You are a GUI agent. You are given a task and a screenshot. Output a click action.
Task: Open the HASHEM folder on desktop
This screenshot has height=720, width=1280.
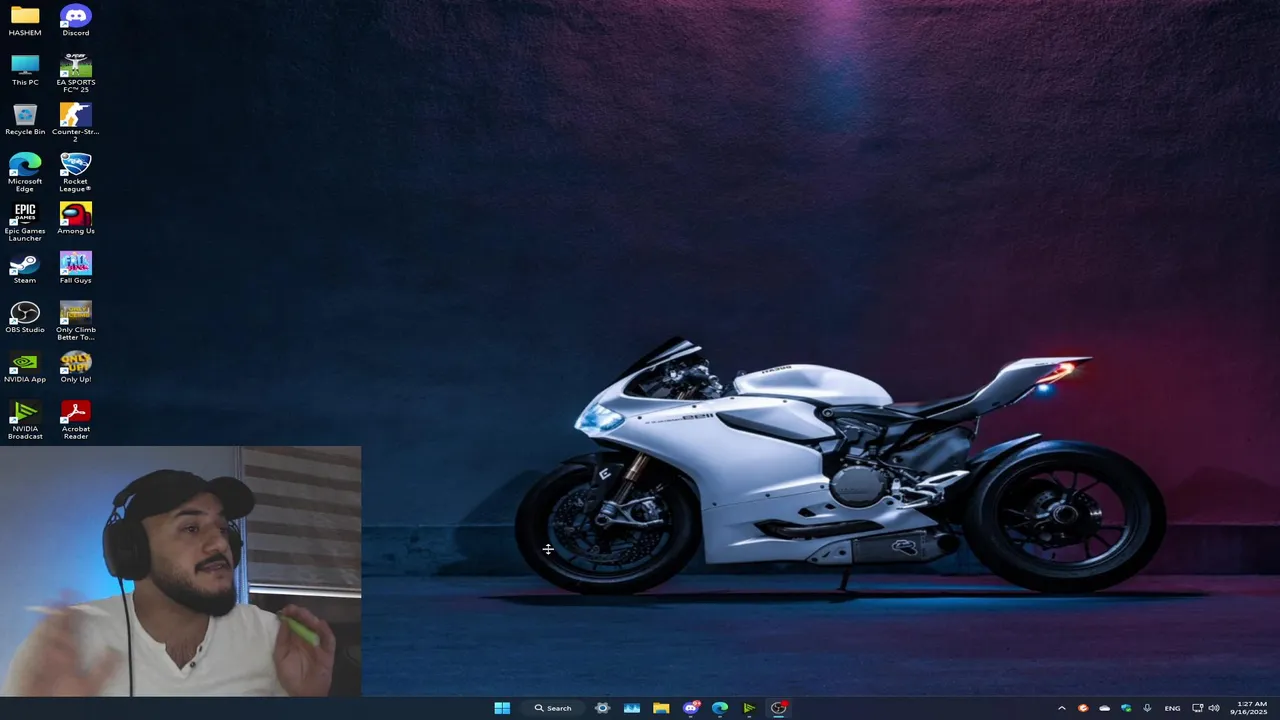tap(25, 20)
